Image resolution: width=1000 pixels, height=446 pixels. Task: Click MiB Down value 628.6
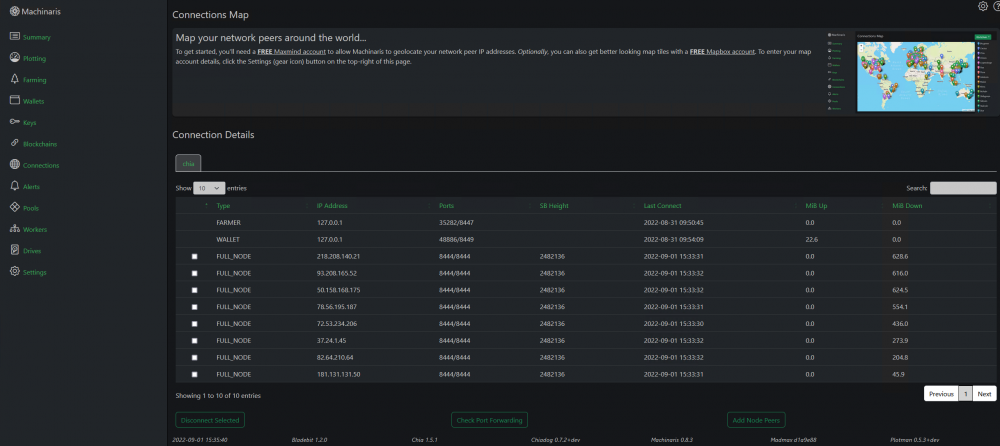pyautogui.click(x=900, y=256)
